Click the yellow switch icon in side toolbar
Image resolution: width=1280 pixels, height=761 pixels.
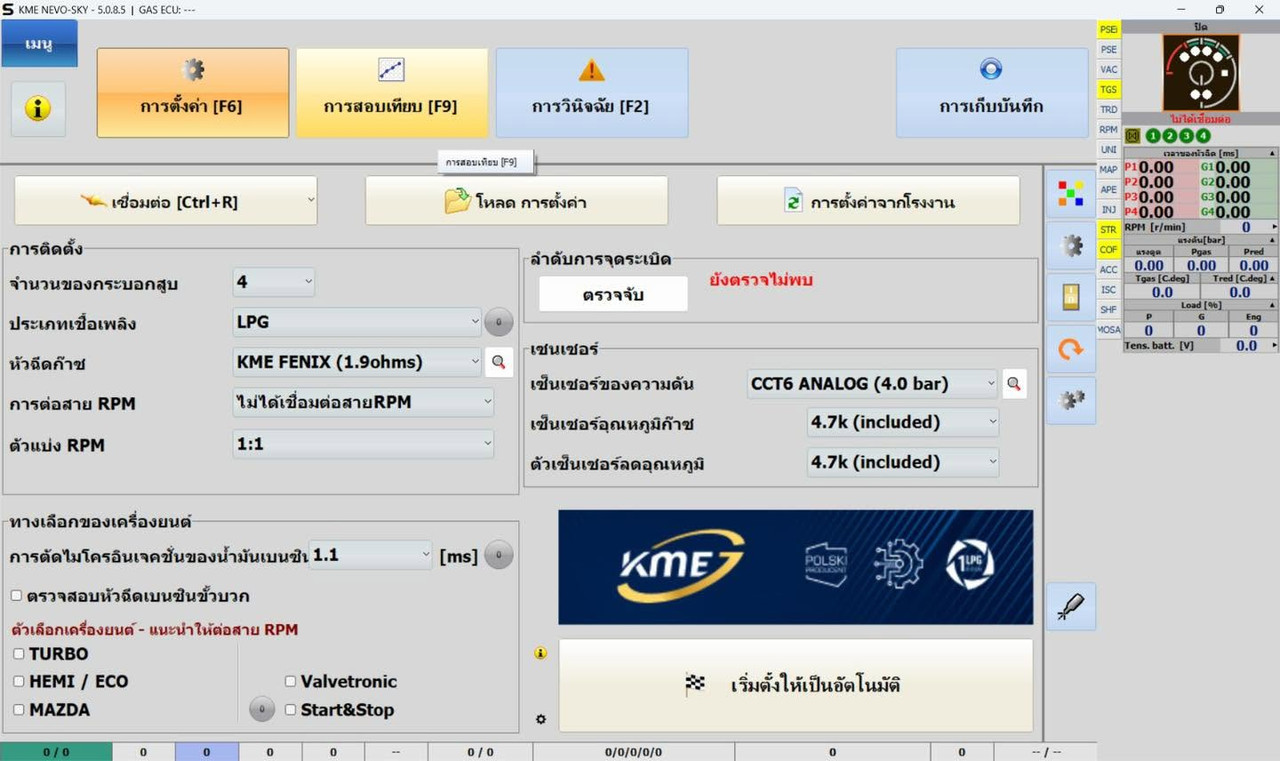(1071, 297)
